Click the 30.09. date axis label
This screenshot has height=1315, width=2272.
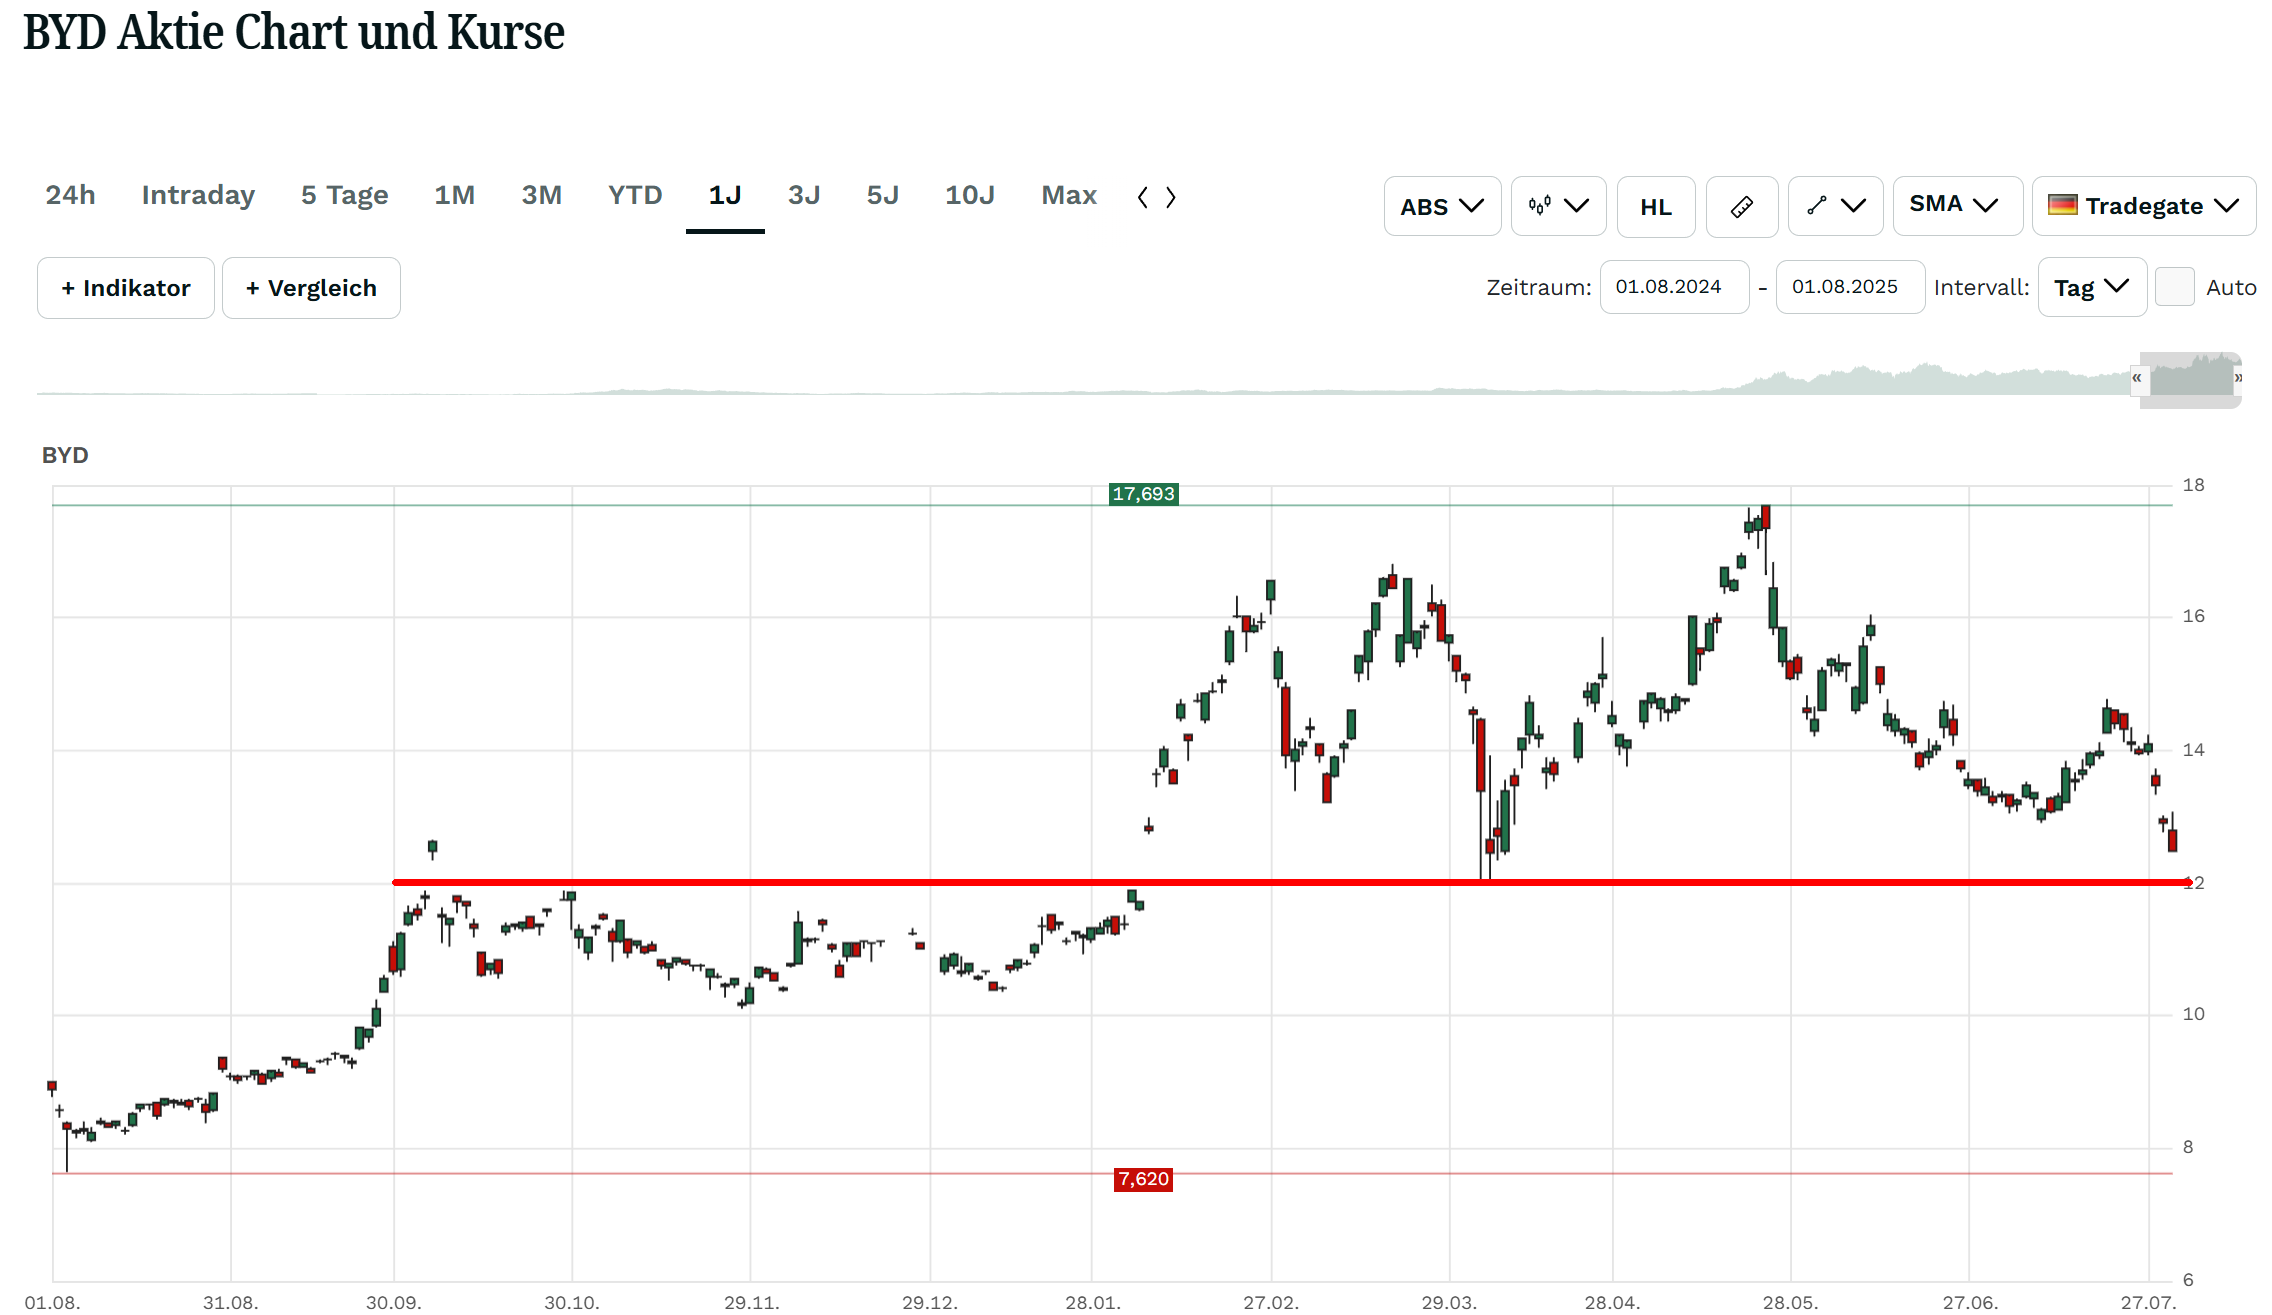393,1302
